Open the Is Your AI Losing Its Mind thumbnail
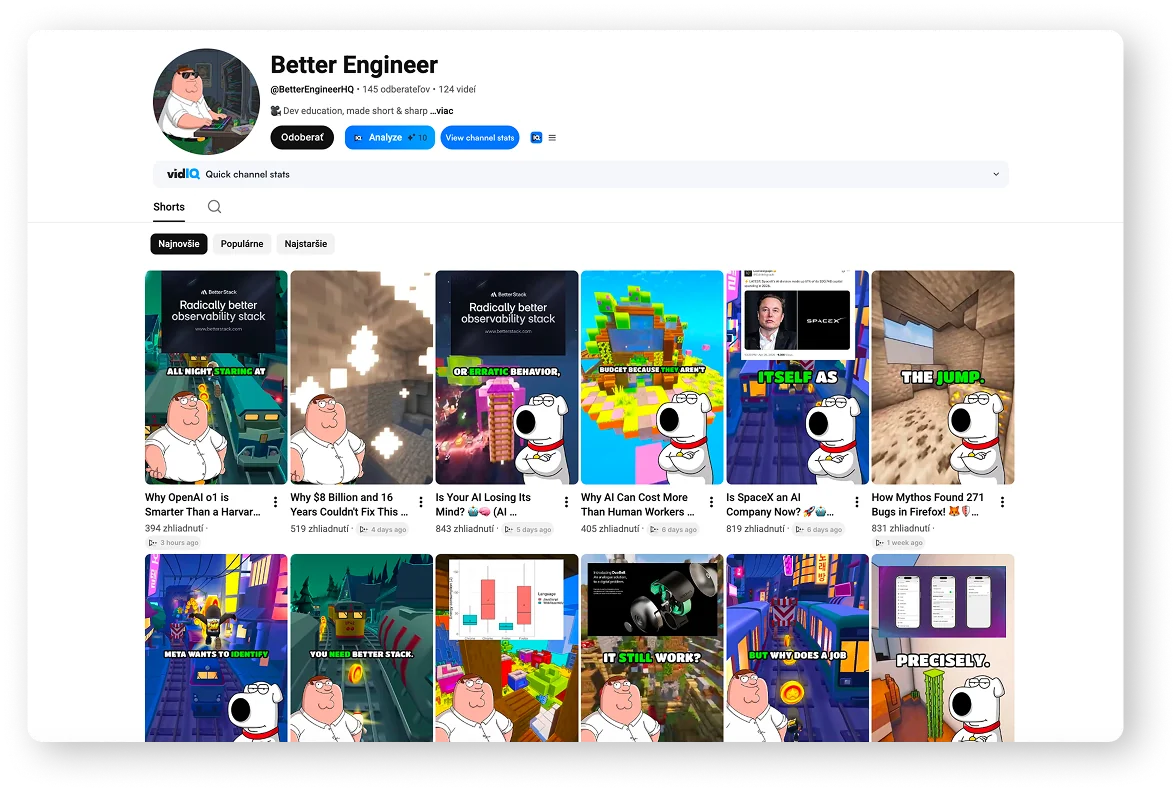Viewport: 1176px width, 792px height. 507,377
